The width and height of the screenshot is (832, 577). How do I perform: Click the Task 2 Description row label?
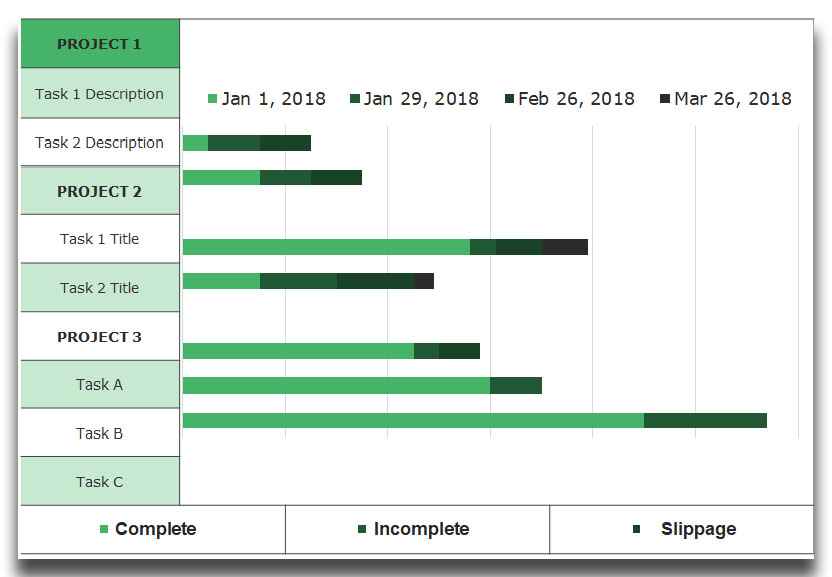tap(99, 143)
